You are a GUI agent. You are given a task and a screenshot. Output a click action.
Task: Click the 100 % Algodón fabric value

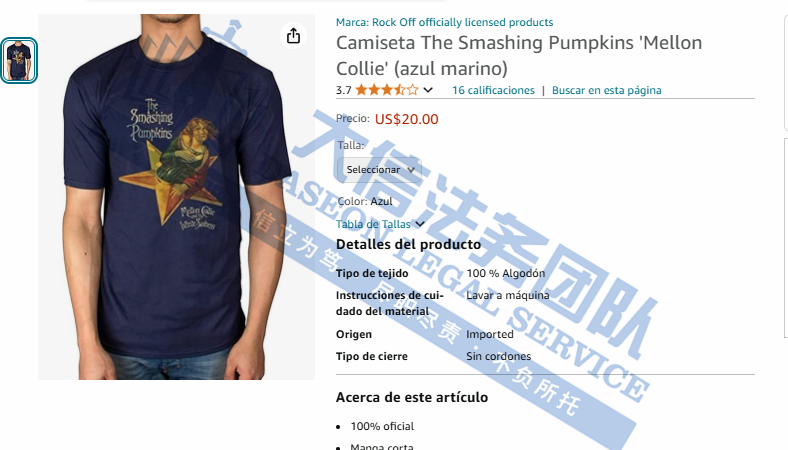(x=506, y=273)
